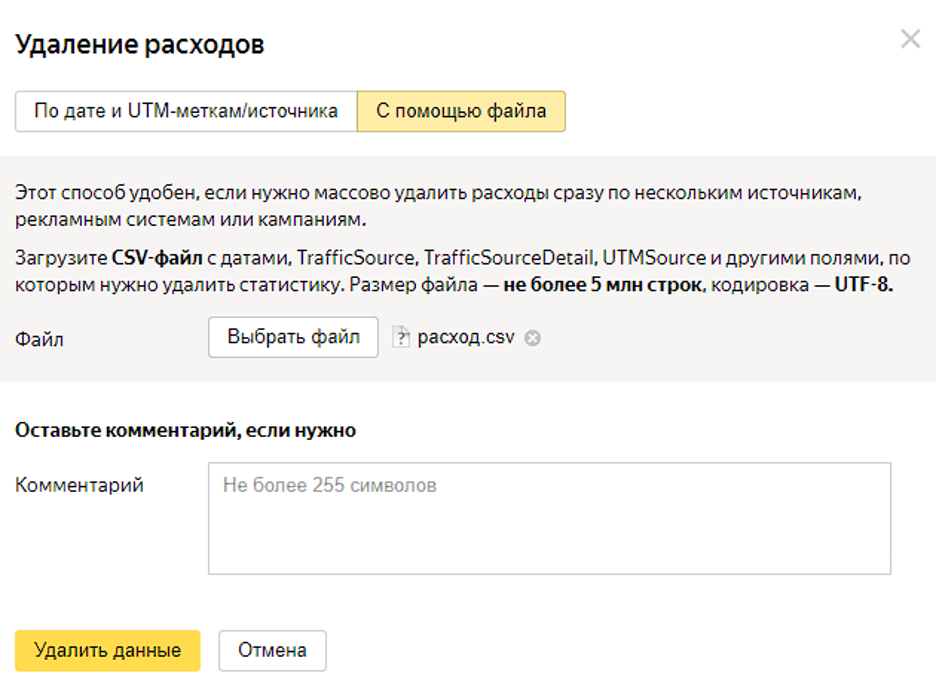Click the Оставьте комментарий, если нужно heading
936x682 pixels.
[x=186, y=430]
